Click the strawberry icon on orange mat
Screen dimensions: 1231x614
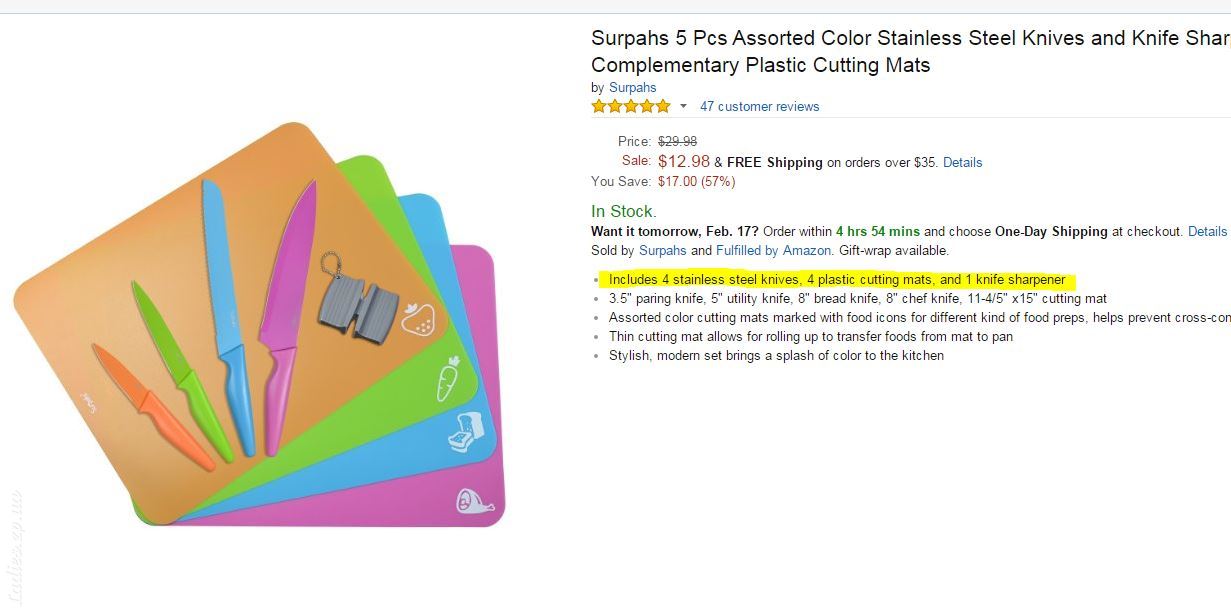point(418,319)
